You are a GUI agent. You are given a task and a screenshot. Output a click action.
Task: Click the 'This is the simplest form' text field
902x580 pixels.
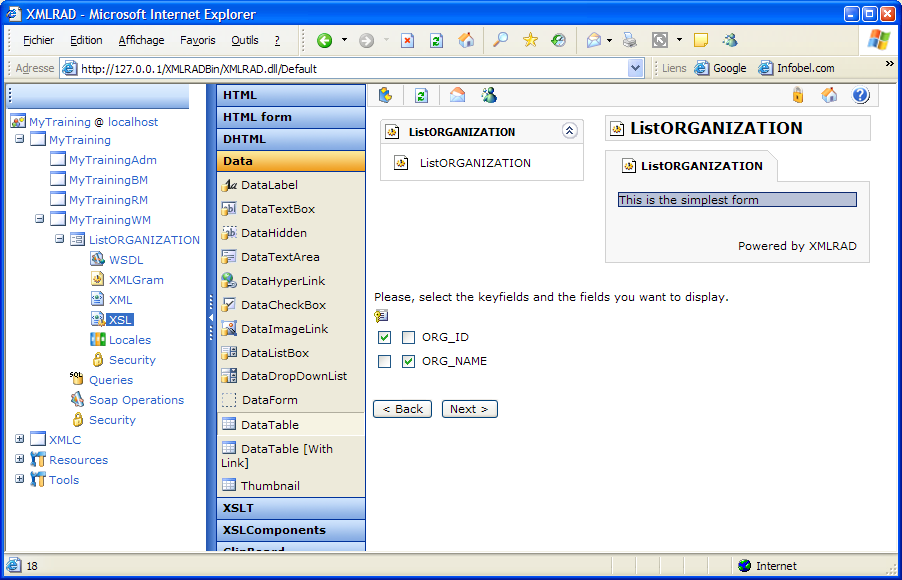(737, 200)
